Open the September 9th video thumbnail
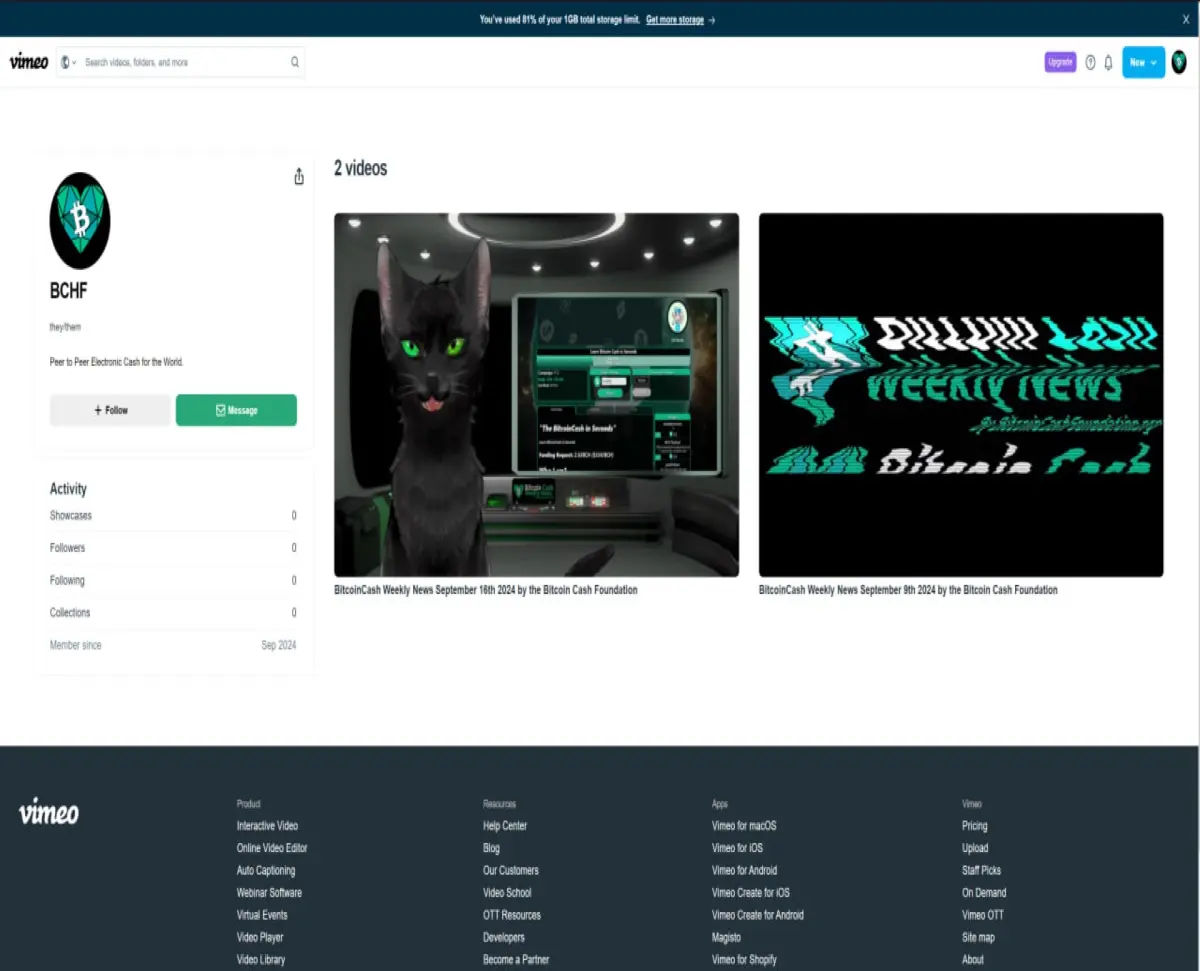This screenshot has width=1200, height=971. (x=961, y=394)
